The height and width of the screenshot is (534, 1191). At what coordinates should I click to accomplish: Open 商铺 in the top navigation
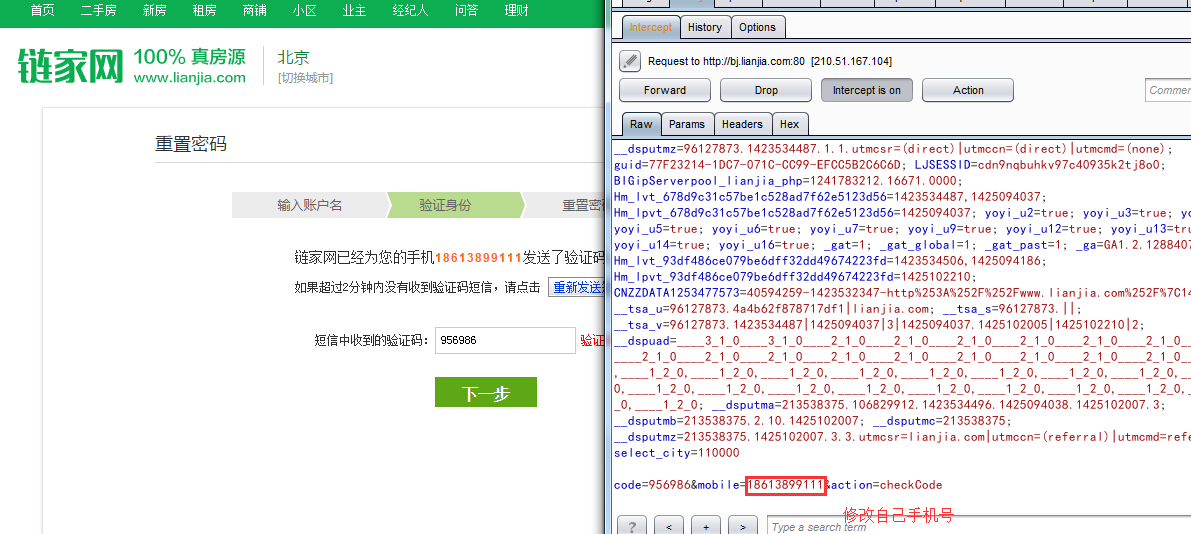click(254, 10)
